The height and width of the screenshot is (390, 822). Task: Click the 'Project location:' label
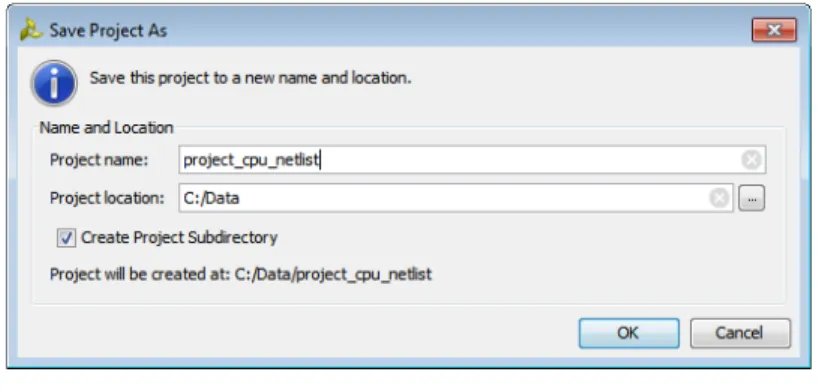point(107,198)
